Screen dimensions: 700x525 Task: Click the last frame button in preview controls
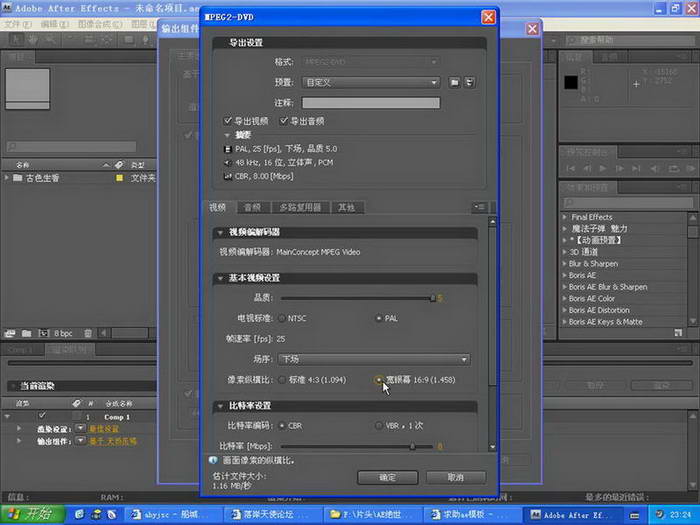[636, 168]
